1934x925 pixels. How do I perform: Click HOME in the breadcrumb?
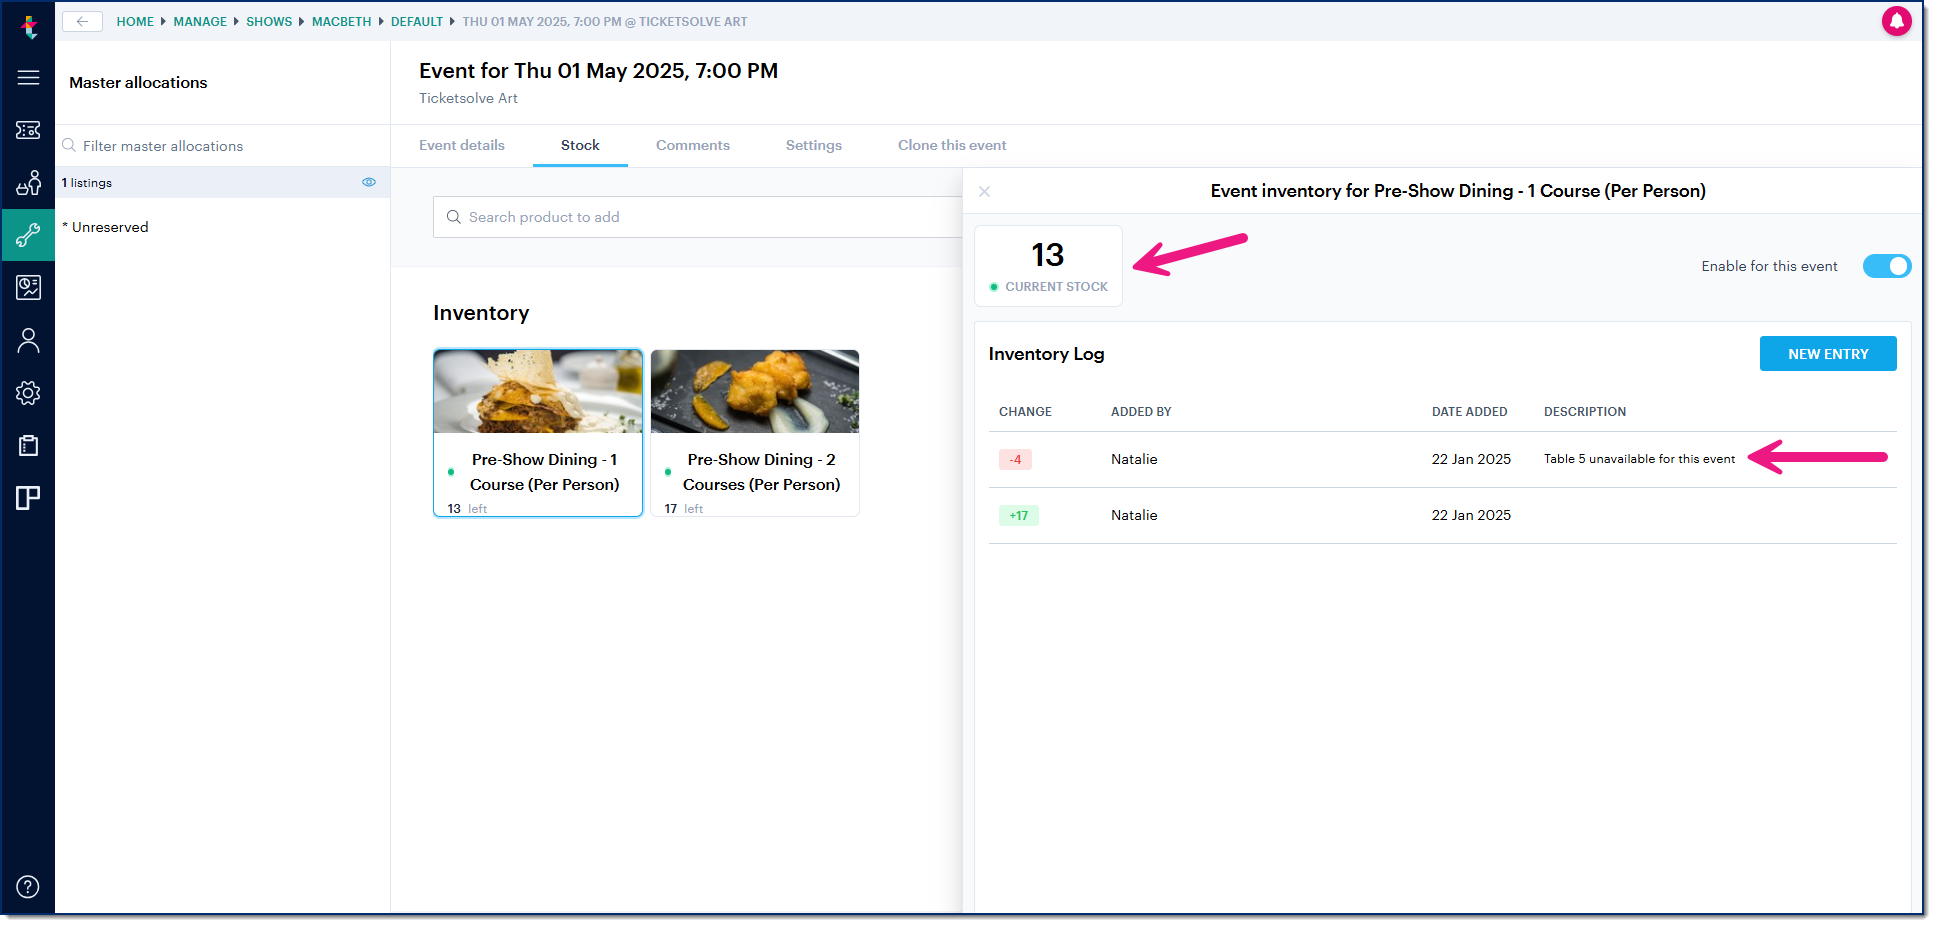click(135, 21)
